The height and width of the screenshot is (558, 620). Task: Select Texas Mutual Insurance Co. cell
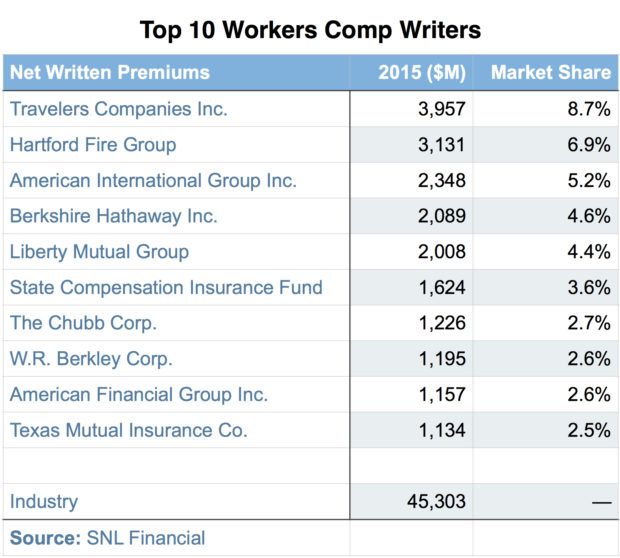point(128,431)
